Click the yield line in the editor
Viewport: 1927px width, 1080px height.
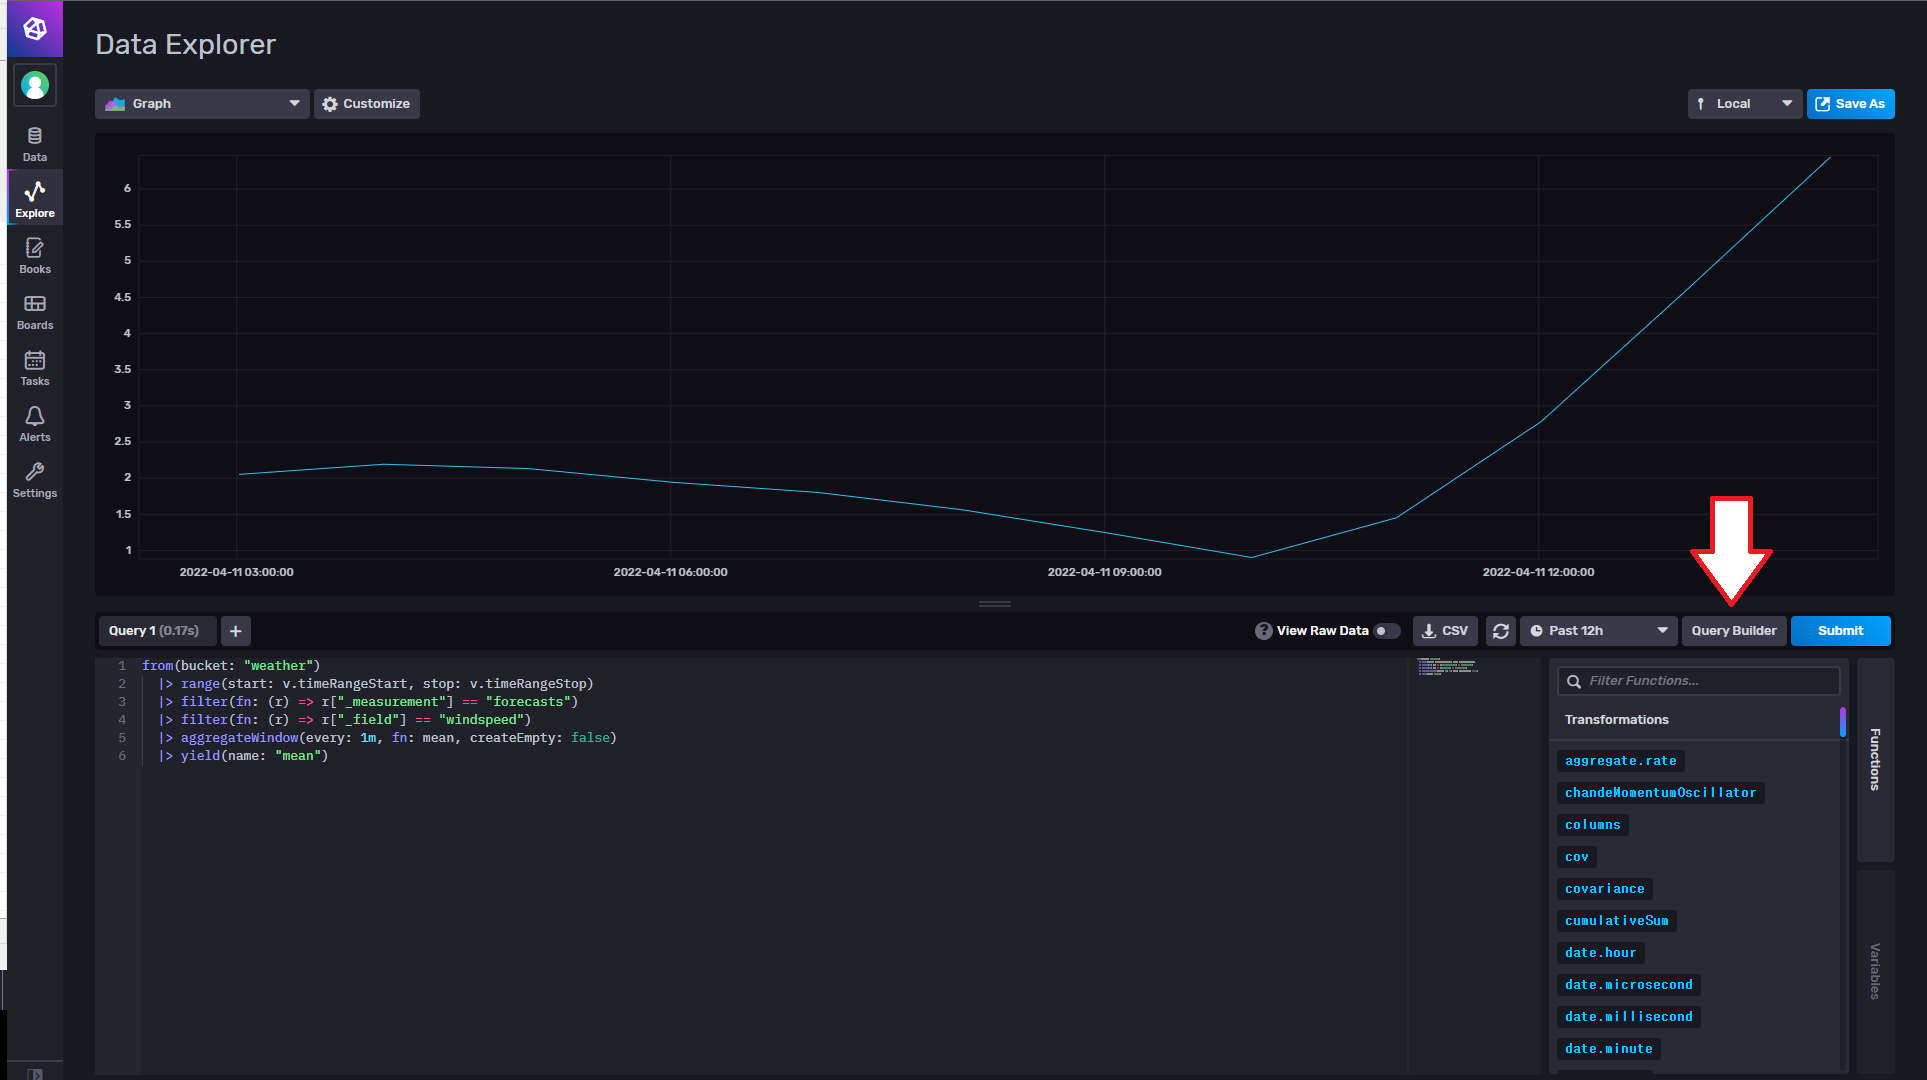point(243,756)
